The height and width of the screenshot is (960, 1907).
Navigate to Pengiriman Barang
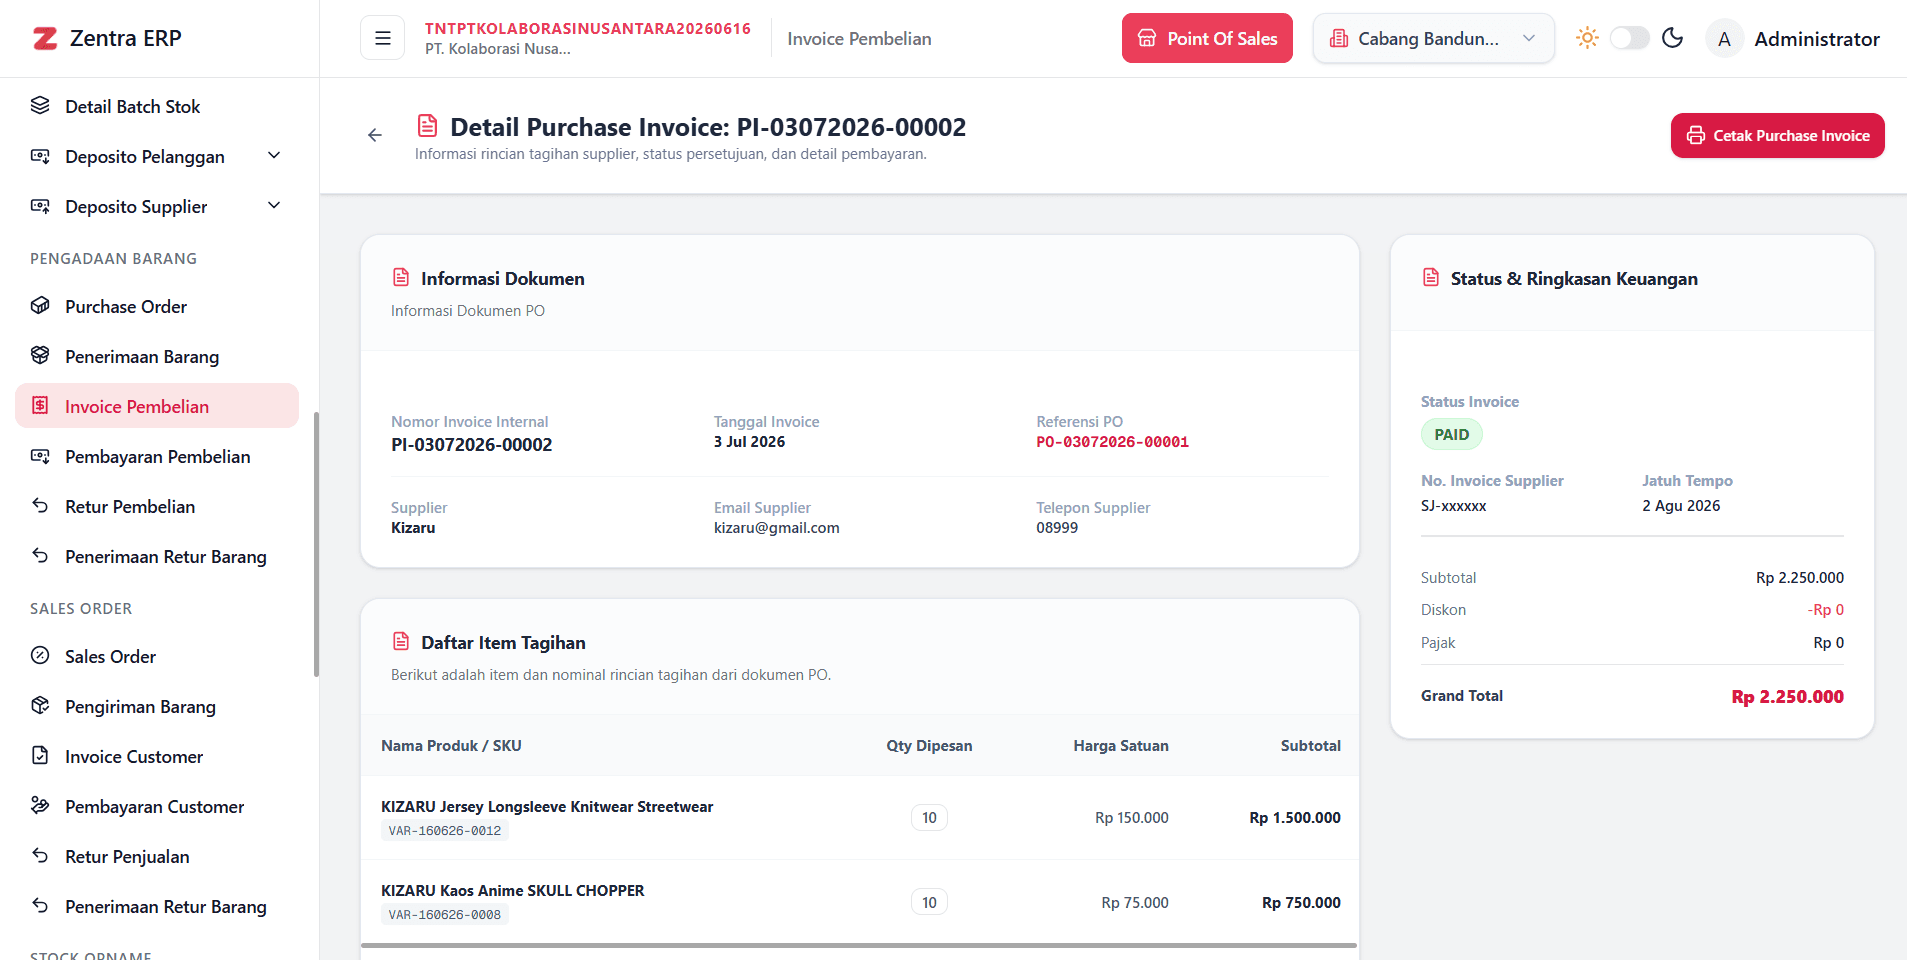[157, 706]
